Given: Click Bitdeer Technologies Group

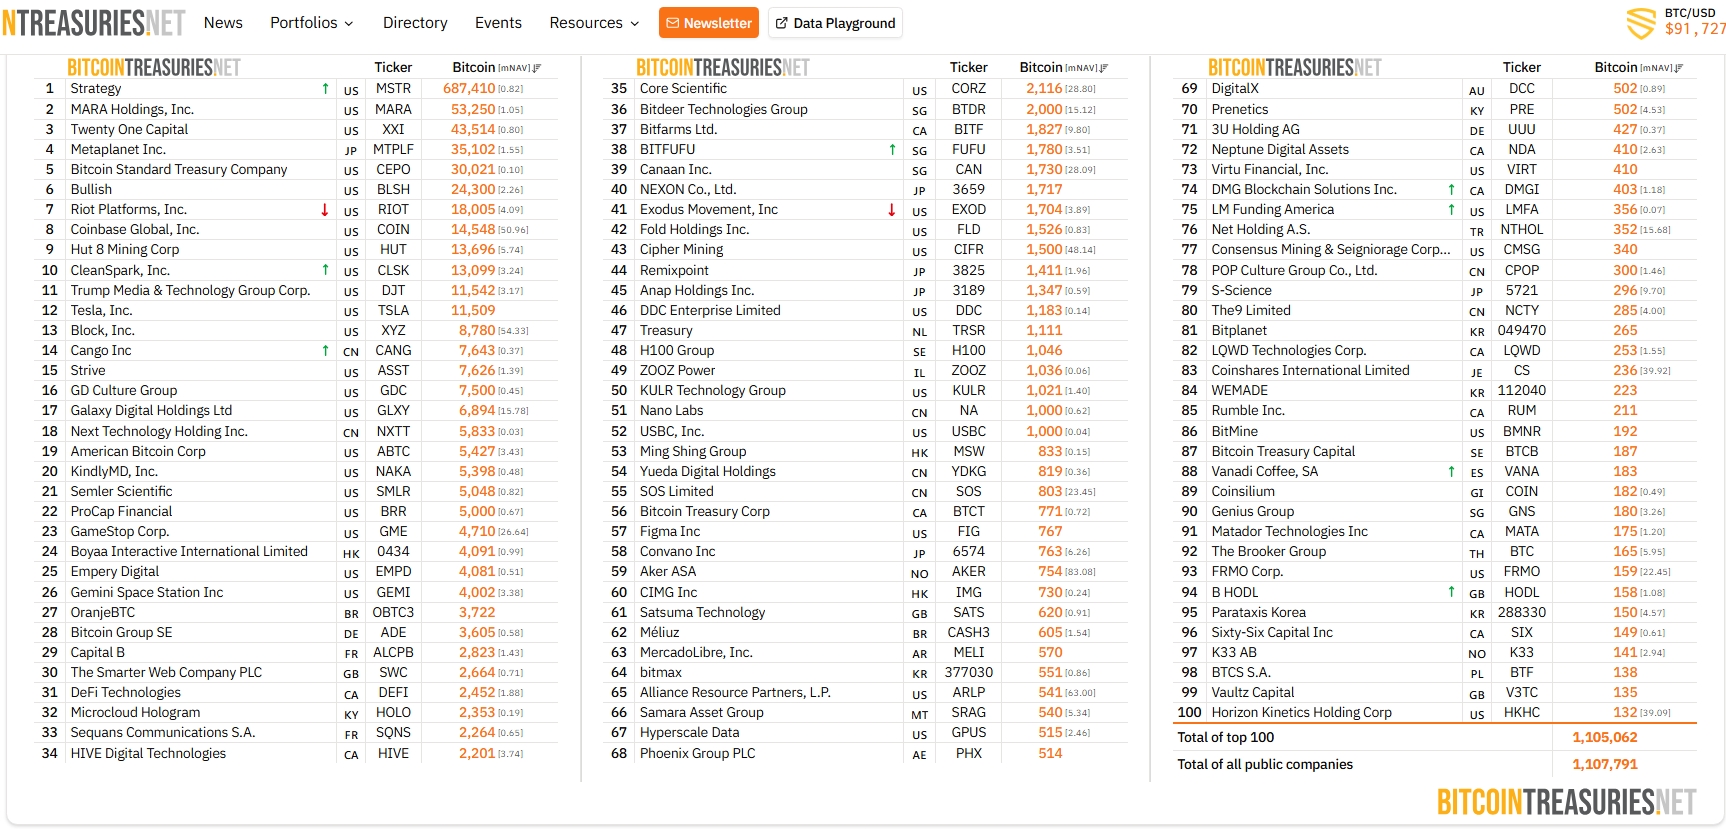Looking at the screenshot, I should [723, 109].
